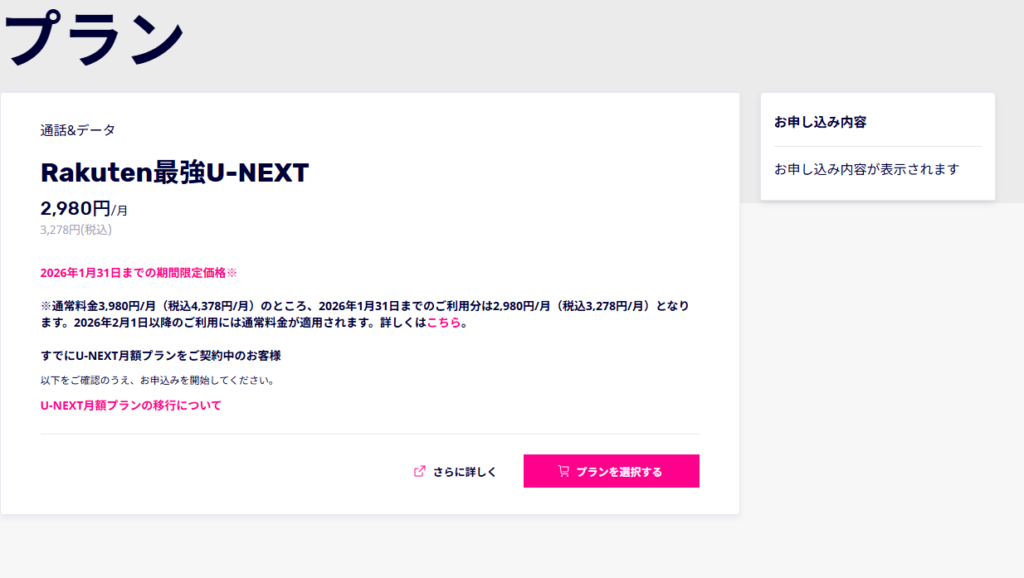The image size is (1024, 578).
Task: Click the shopping cart icon on the pink button
Action: tap(564, 471)
